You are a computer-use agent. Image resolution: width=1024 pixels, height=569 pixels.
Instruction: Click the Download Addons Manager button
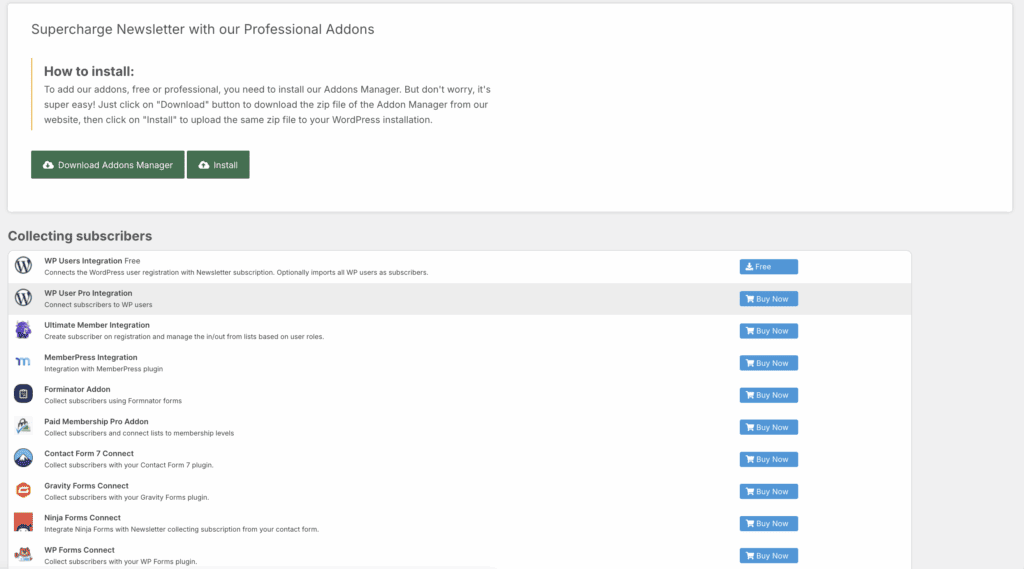[108, 165]
